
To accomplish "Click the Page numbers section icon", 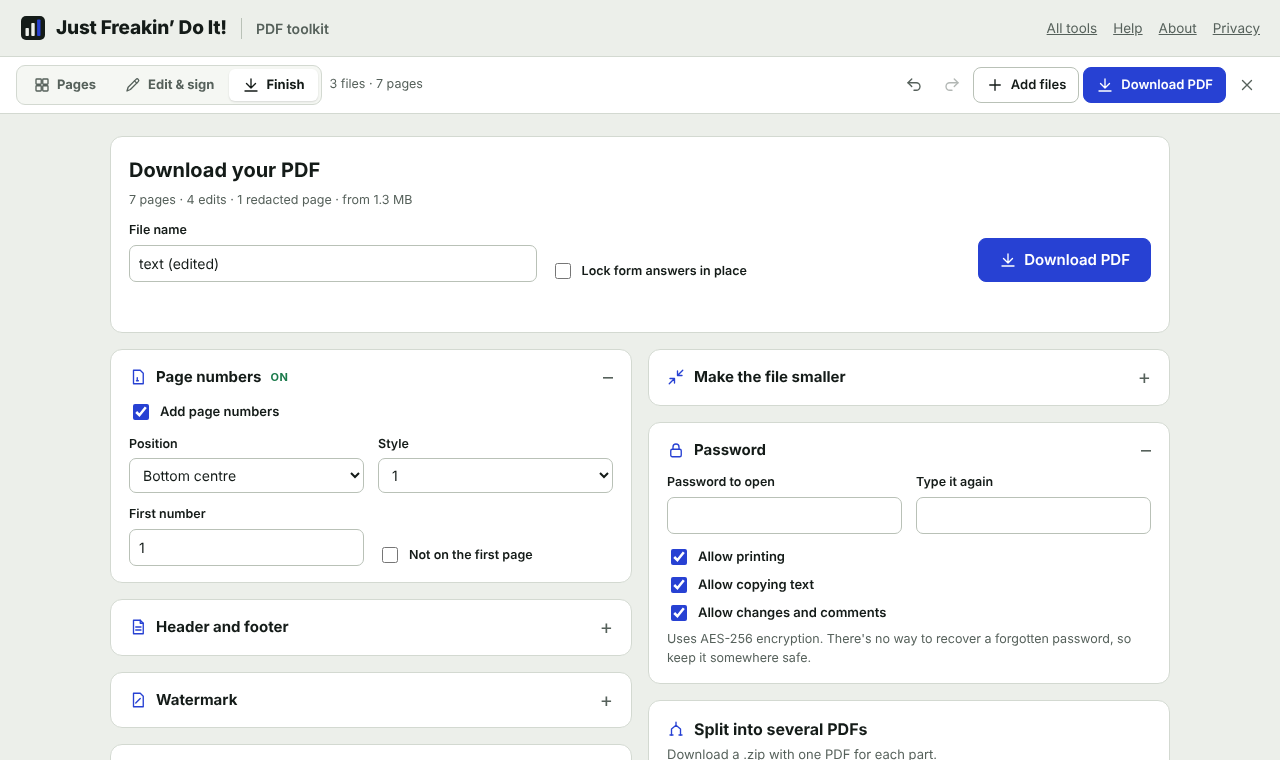I will (139, 377).
